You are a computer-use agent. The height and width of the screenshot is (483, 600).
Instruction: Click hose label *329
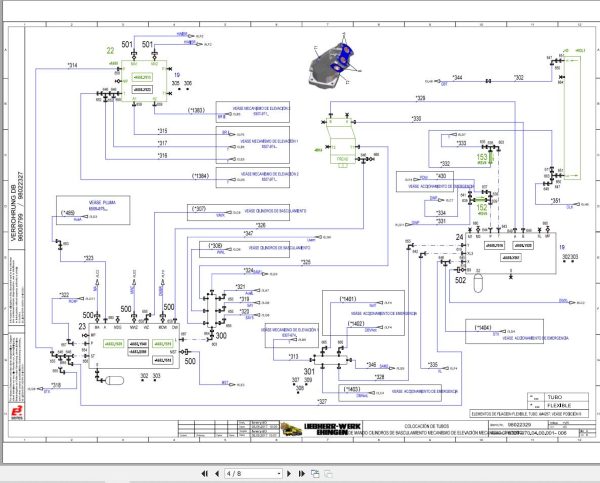421,98
